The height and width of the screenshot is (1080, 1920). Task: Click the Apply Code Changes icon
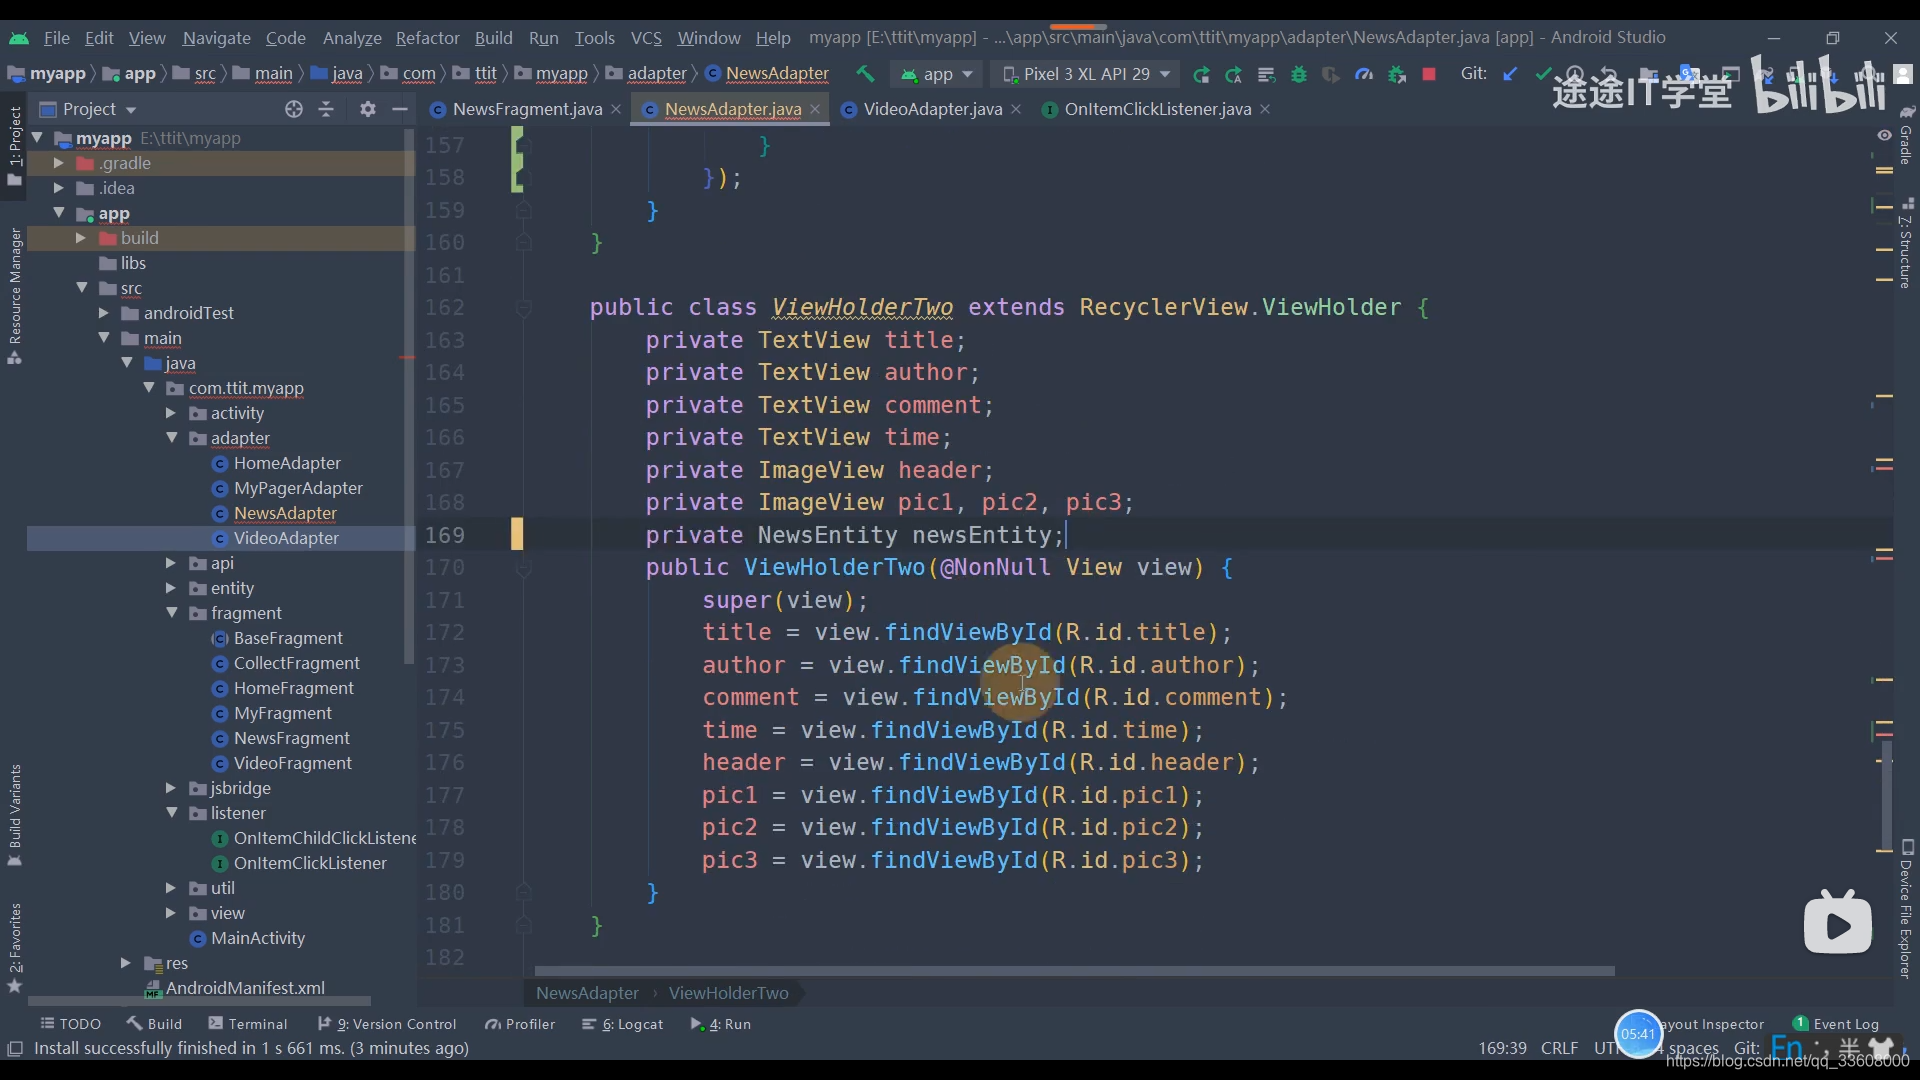click(1266, 74)
